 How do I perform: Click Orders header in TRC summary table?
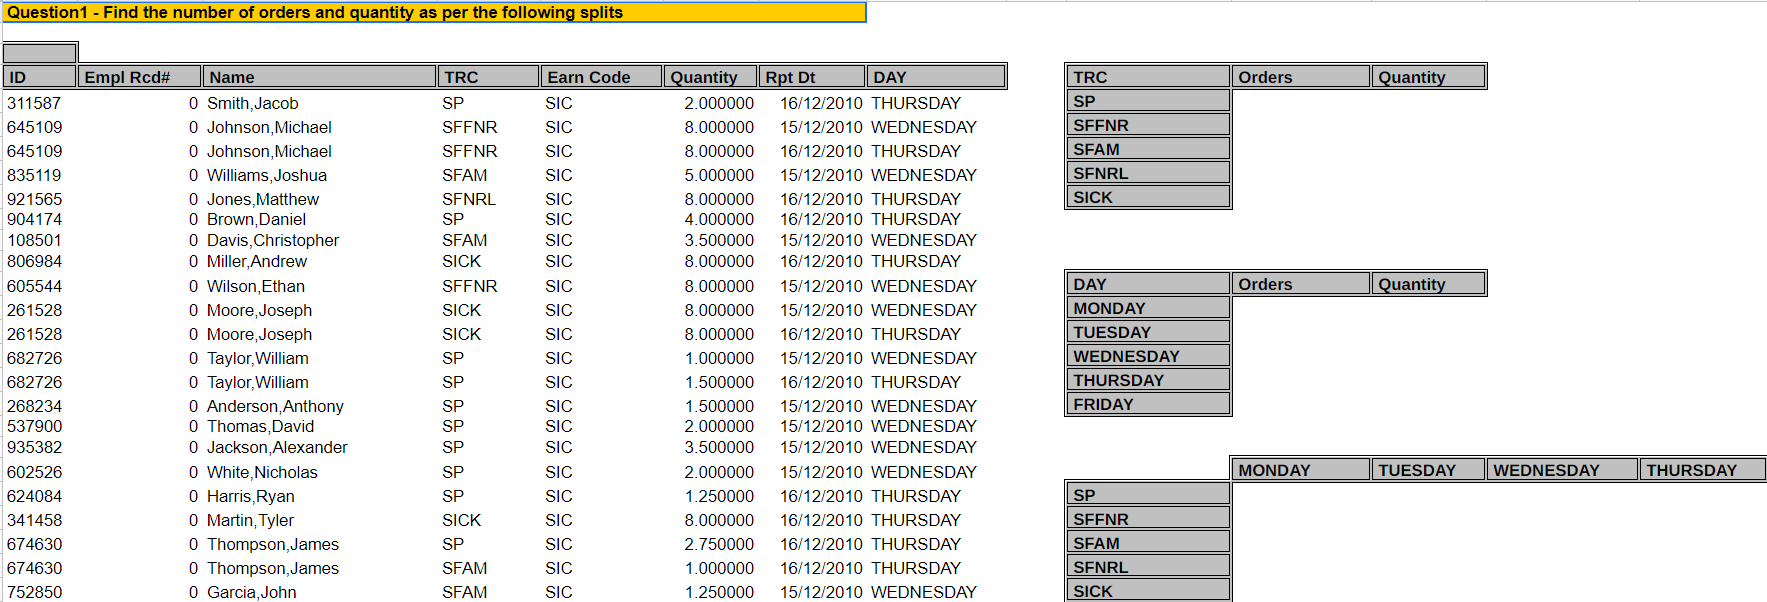tap(1300, 77)
